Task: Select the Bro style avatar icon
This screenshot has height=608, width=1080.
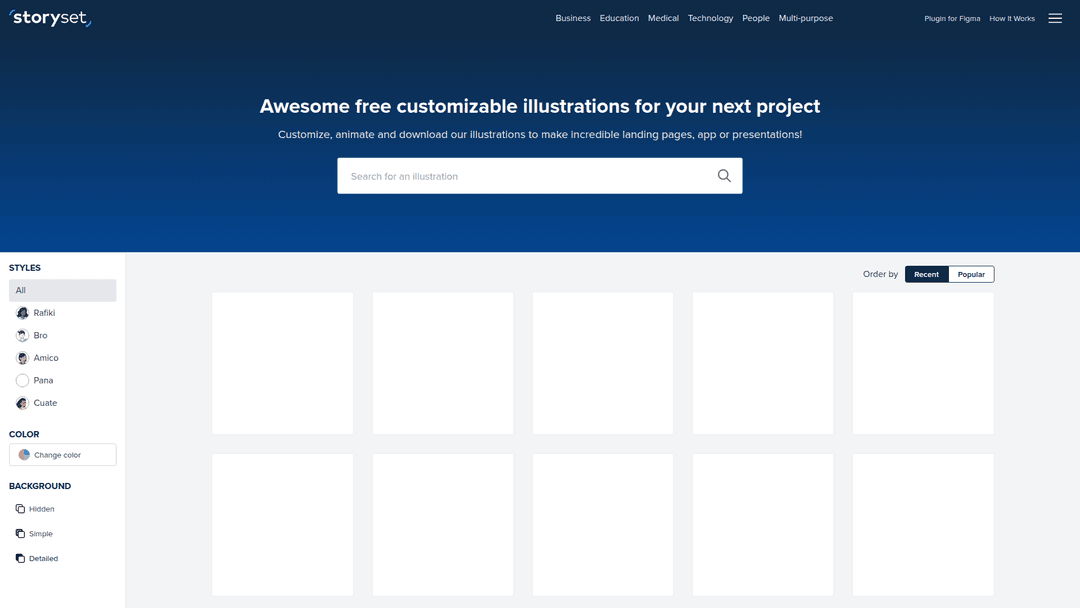Action: [x=23, y=336]
